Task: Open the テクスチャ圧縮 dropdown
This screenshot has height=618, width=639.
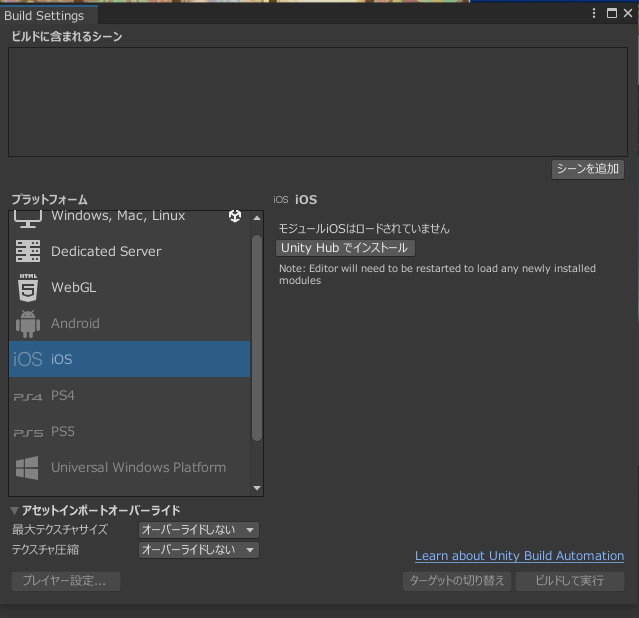Action: point(199,550)
